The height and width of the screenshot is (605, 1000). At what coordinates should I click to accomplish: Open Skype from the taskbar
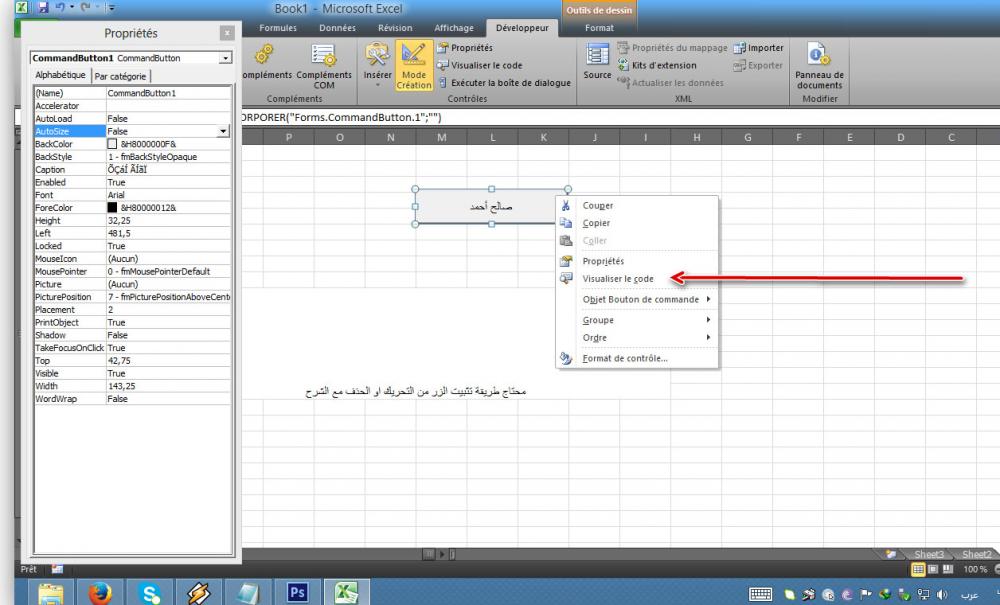150,594
